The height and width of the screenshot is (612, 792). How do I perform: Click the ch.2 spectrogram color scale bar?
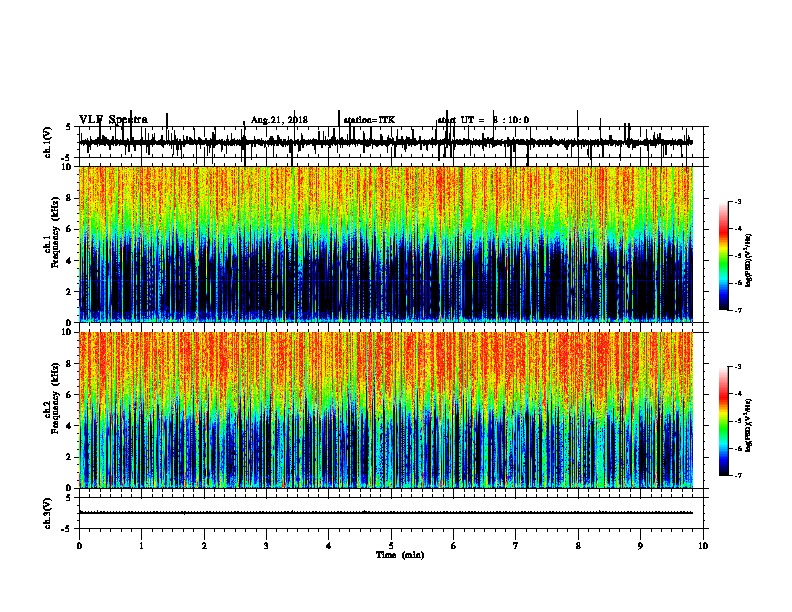click(724, 421)
